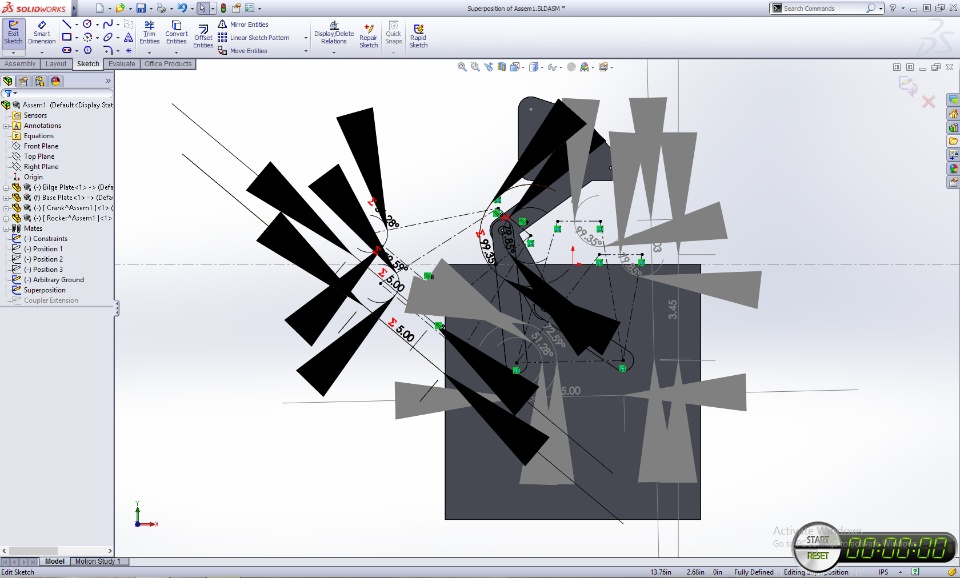Click the horizontal scrollbar of feature tree

click(57, 551)
